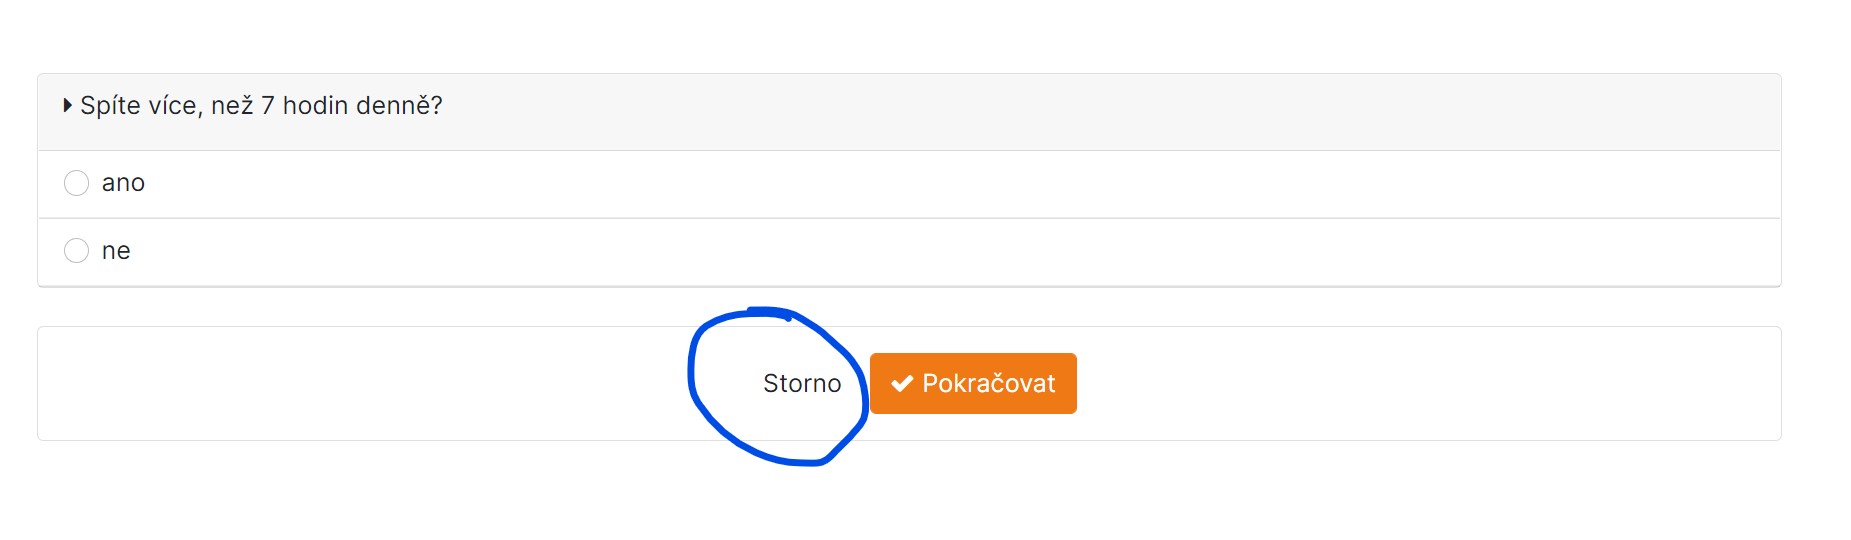Screen dimensions: 1851x540
Task: Click the question heading about 7 hours sleep
Action: tap(261, 105)
